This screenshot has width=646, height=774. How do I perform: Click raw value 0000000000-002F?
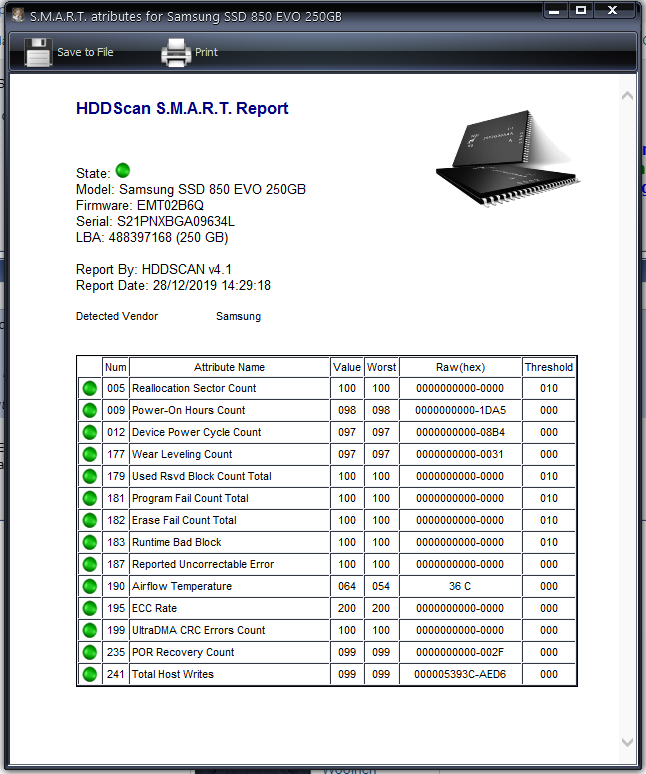tap(460, 652)
